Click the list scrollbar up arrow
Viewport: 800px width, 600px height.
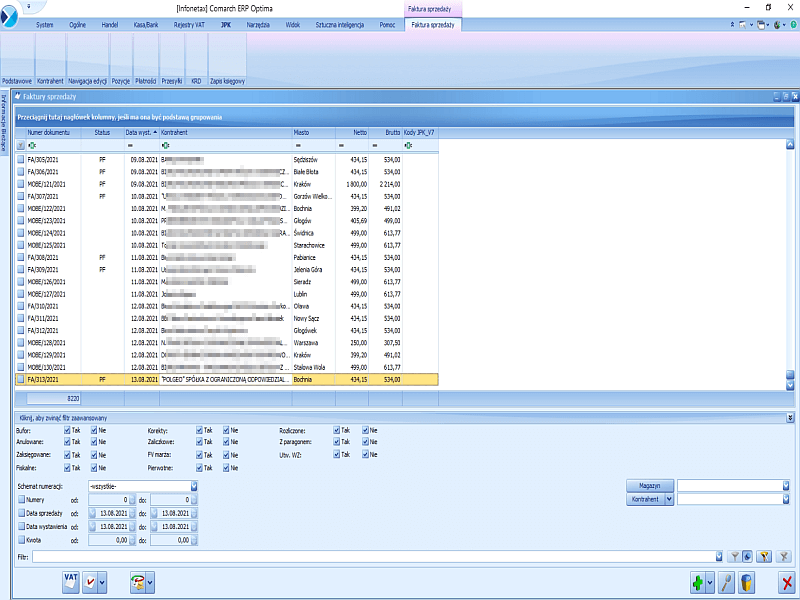point(790,145)
